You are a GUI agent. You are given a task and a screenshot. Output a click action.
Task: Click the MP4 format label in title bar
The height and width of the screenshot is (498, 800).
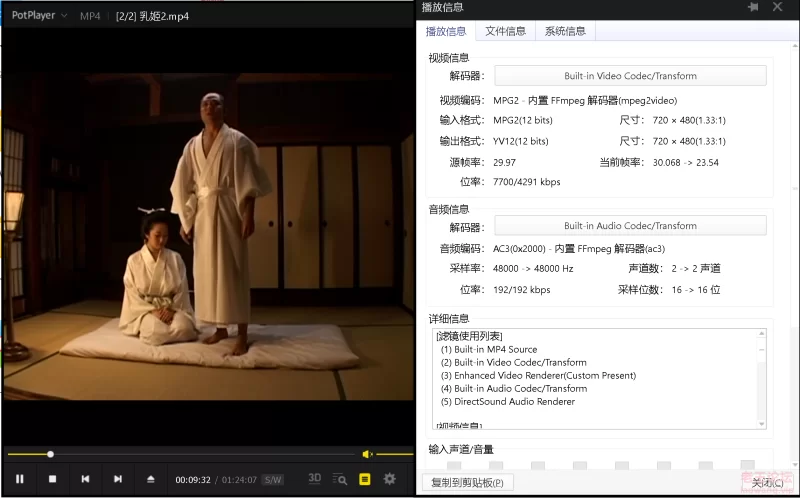(x=90, y=16)
